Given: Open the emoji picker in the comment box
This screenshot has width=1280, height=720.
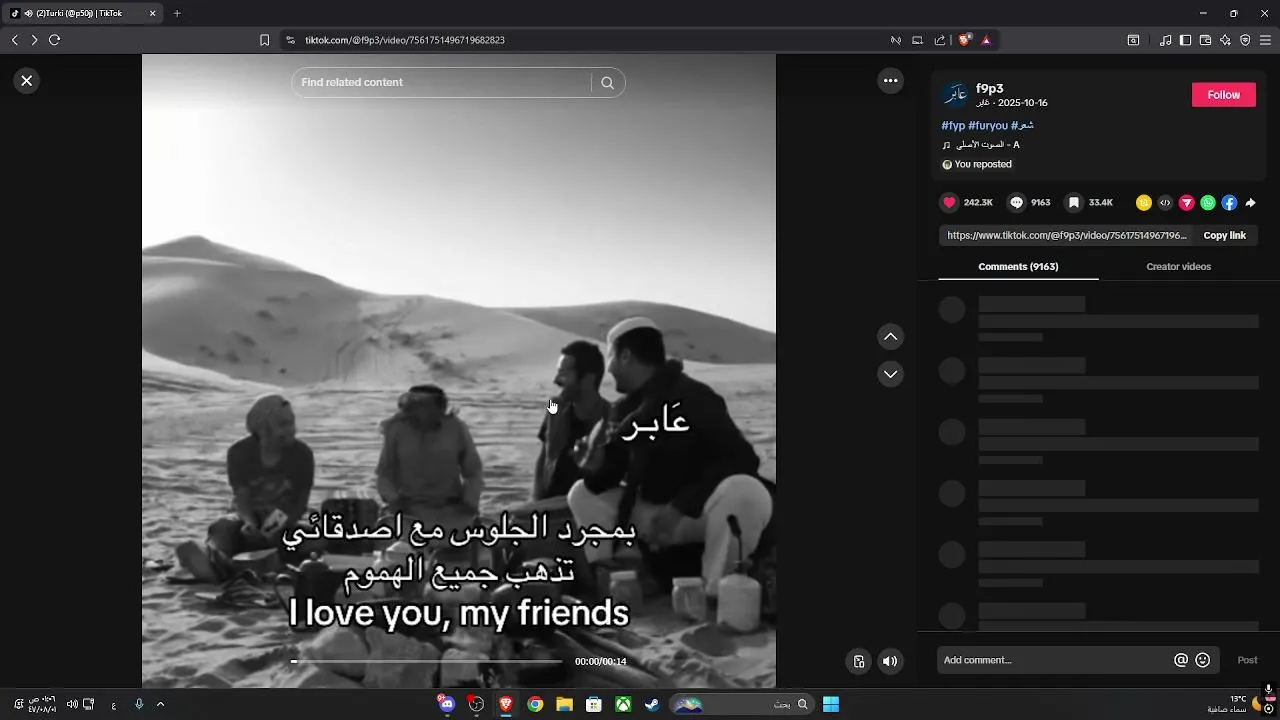Looking at the screenshot, I should (x=1203, y=660).
